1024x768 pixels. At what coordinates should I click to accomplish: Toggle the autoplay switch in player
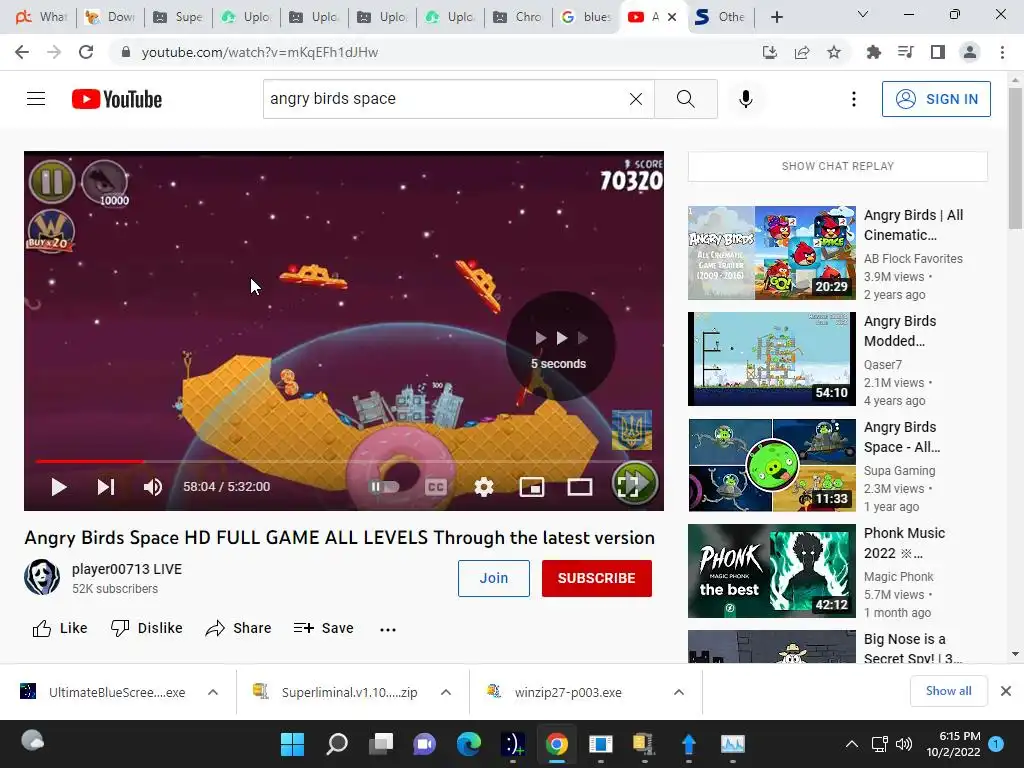[384, 487]
